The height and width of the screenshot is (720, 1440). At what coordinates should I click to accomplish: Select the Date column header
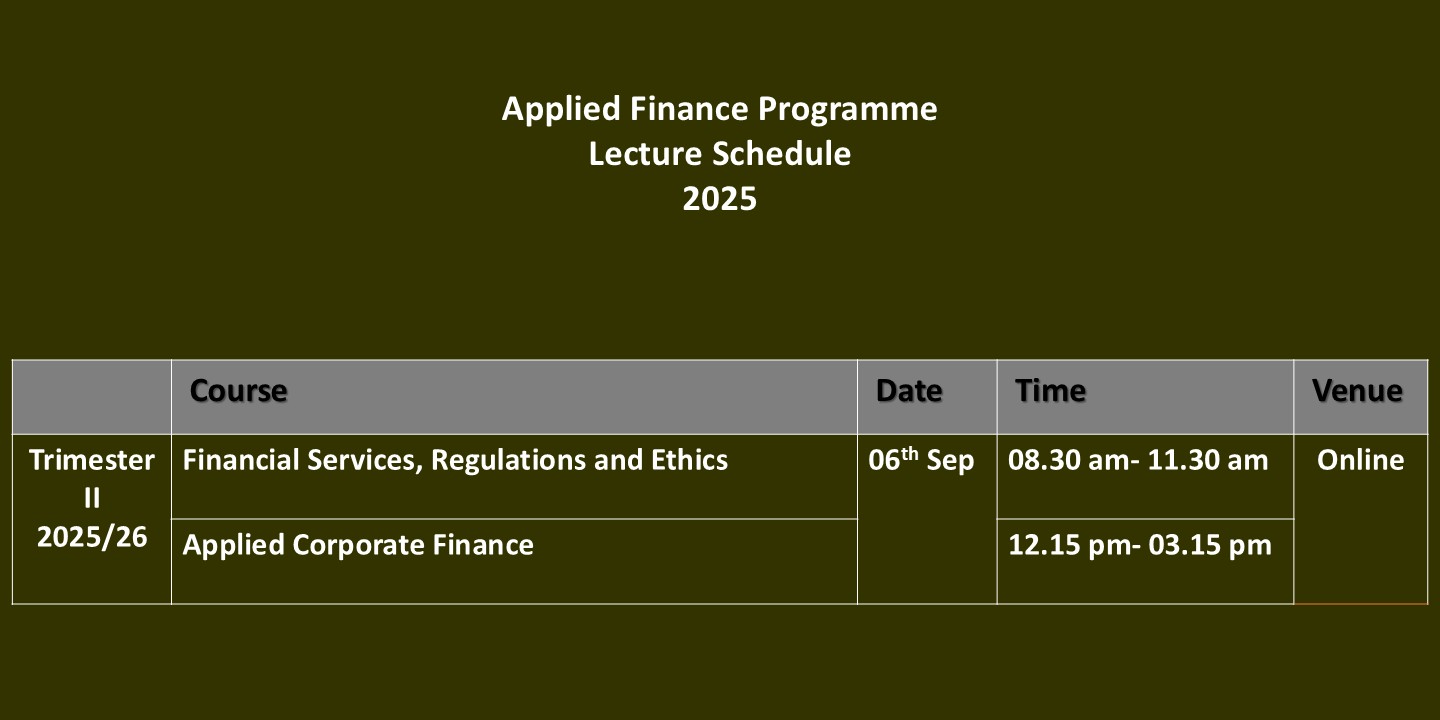pyautogui.click(x=909, y=391)
